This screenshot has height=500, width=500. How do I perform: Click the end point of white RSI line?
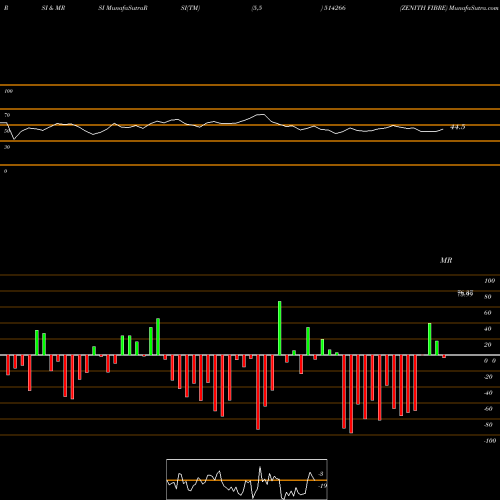(443, 129)
